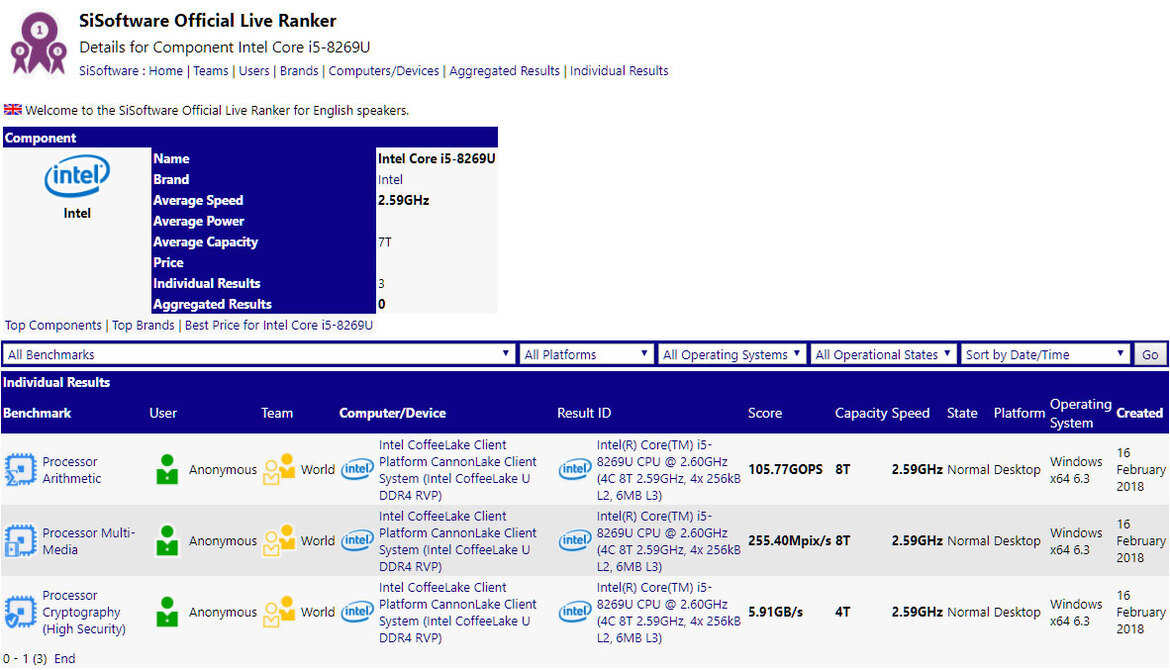Click the SiSoftware link in navigation
Image resolution: width=1170 pixels, height=670 pixels.
coord(109,71)
